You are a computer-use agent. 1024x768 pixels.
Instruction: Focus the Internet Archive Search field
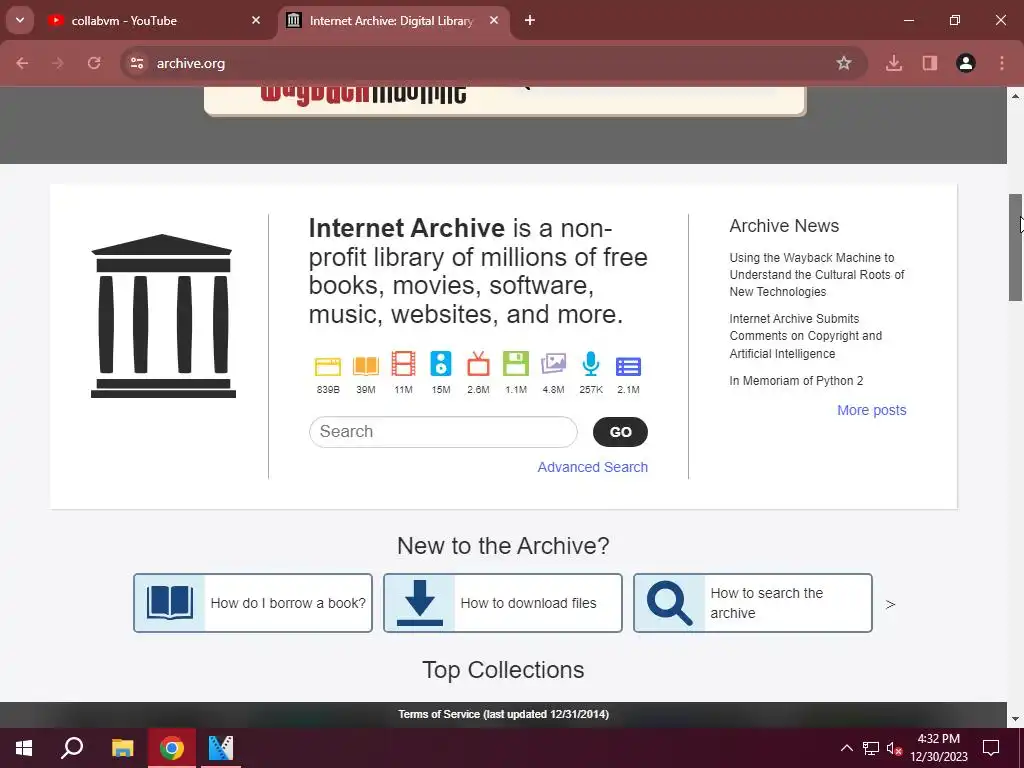coord(443,432)
